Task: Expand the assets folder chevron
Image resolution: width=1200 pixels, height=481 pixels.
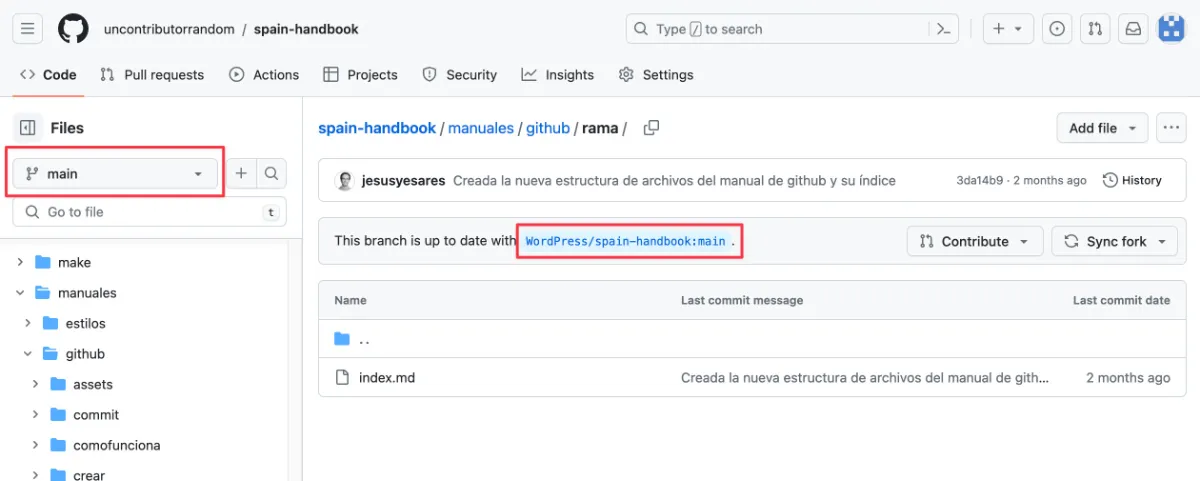Action: [x=36, y=384]
